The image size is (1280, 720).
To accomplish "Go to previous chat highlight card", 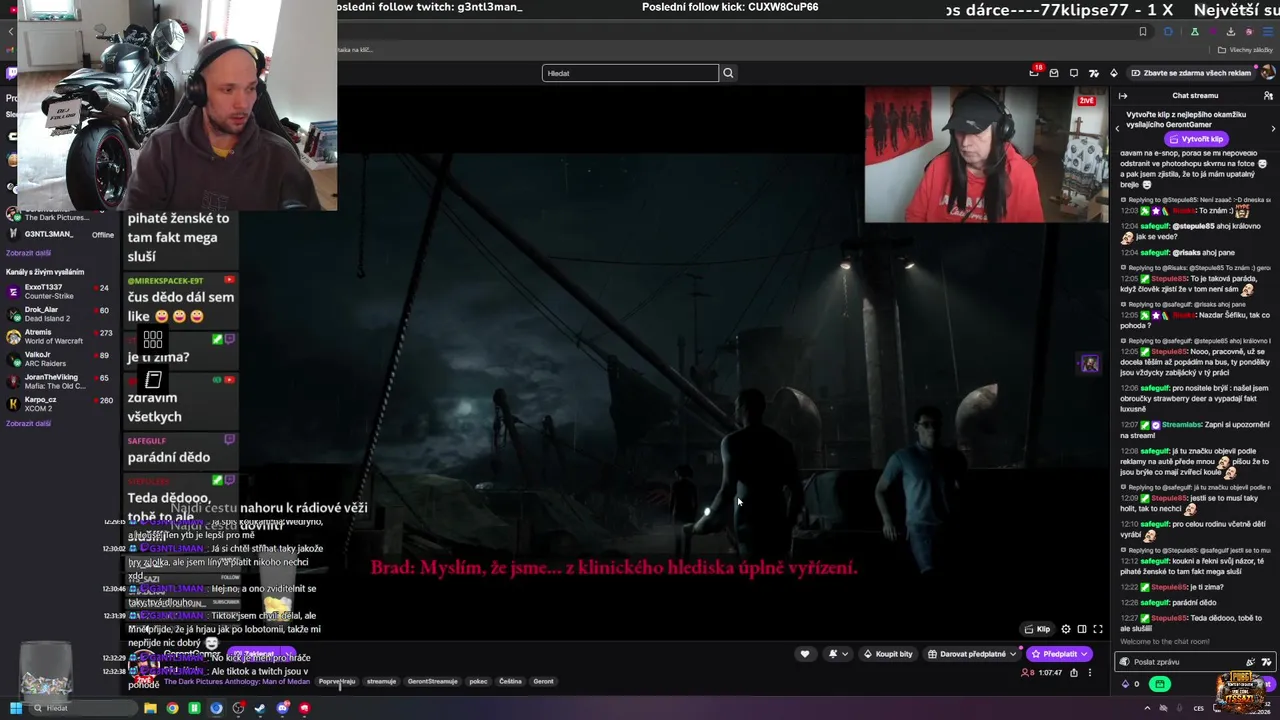I will pos(1118,129).
